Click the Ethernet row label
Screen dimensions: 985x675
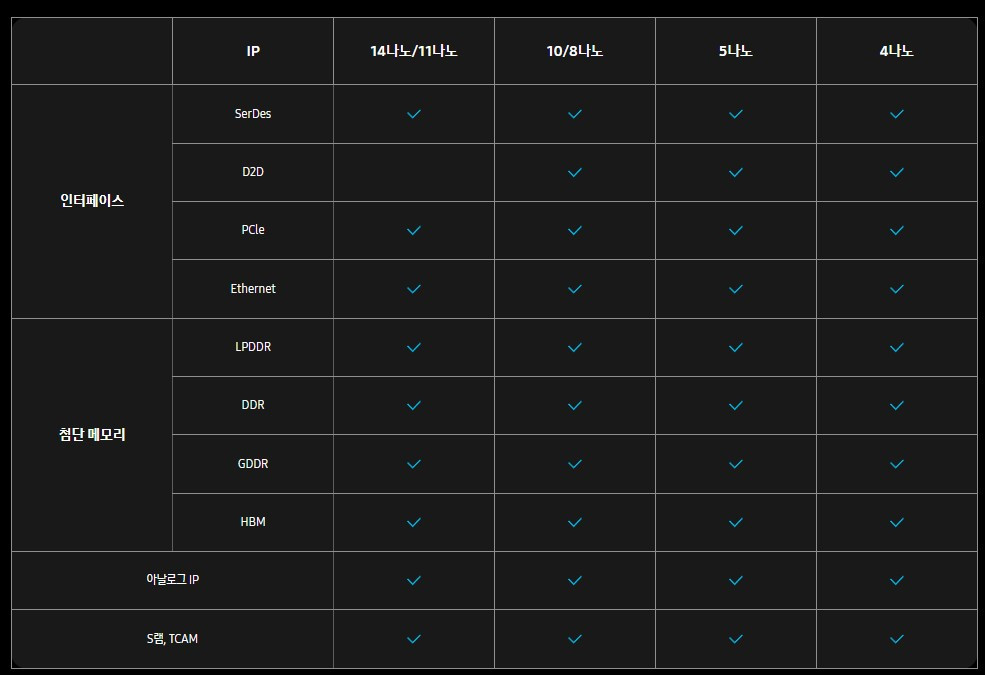click(253, 289)
